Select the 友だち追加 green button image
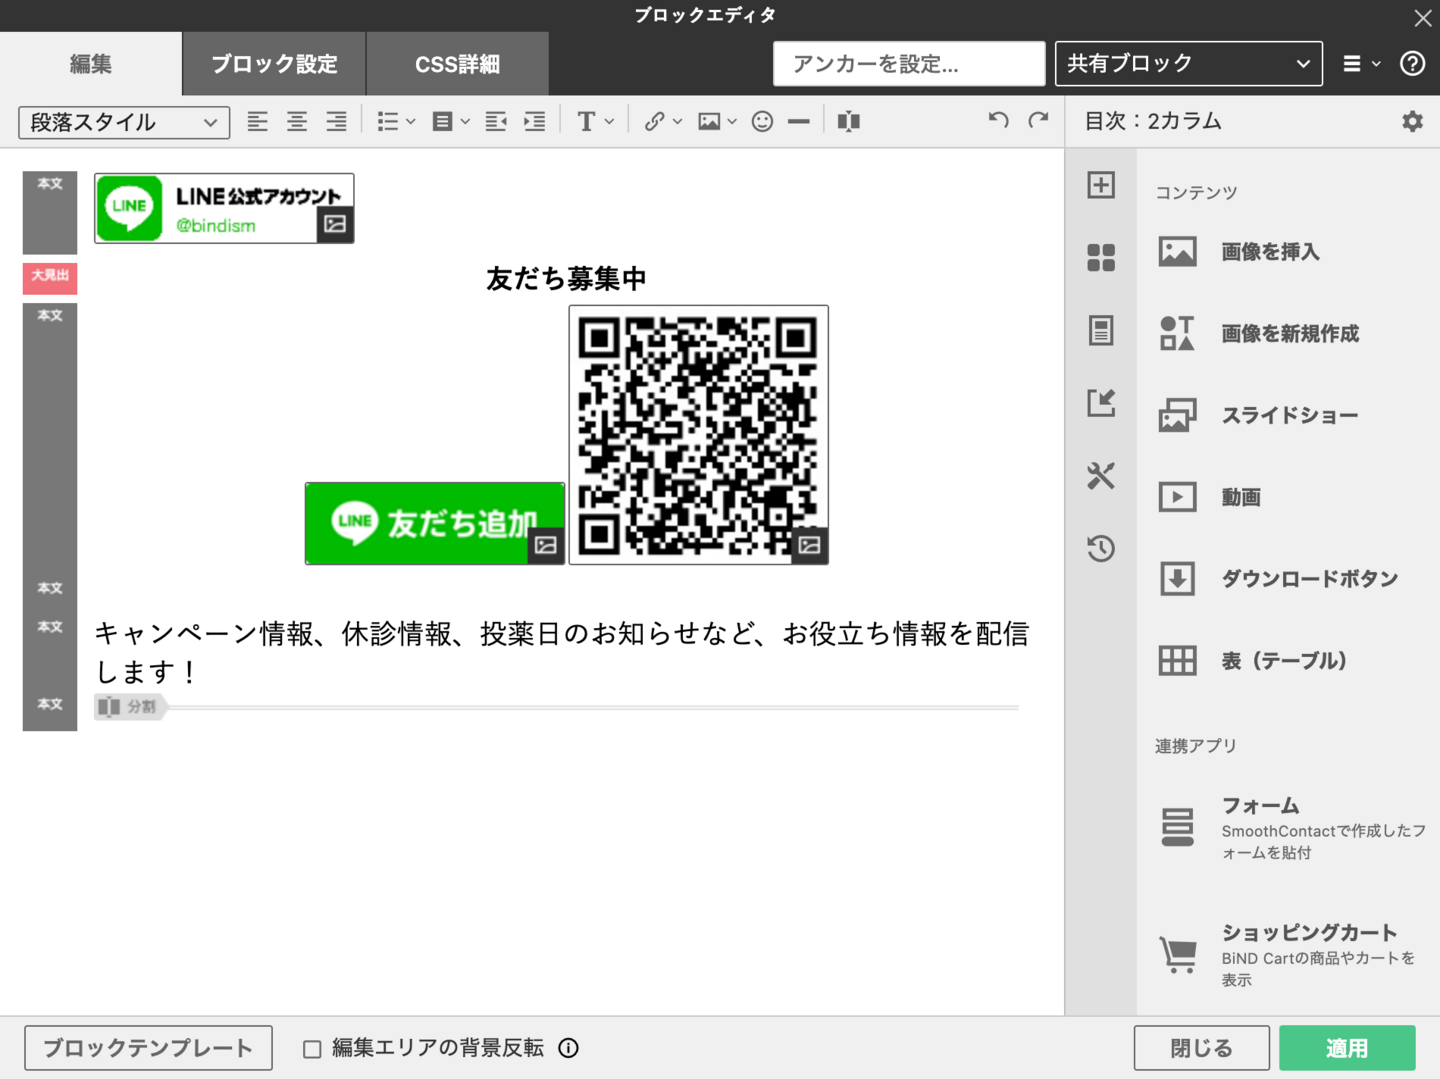Viewport: 1440px width, 1079px height. (435, 523)
